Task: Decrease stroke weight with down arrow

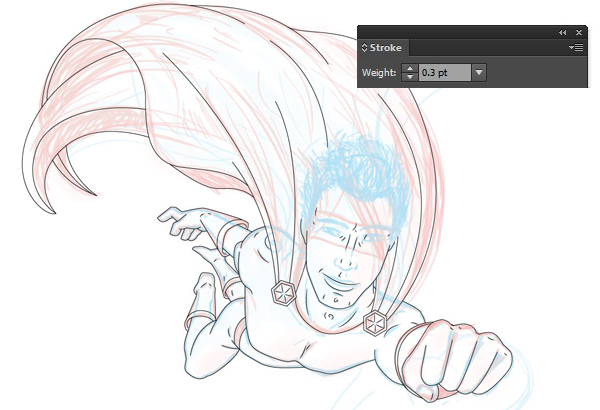Action: point(410,77)
